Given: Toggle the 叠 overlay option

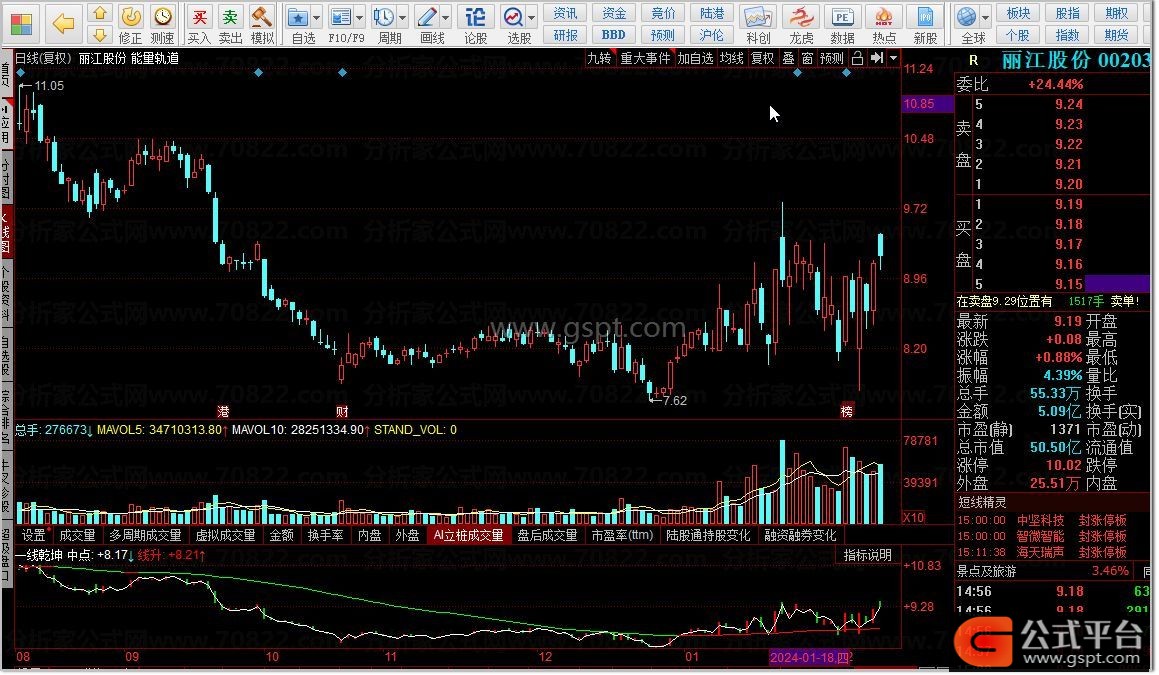Looking at the screenshot, I should coord(788,58).
